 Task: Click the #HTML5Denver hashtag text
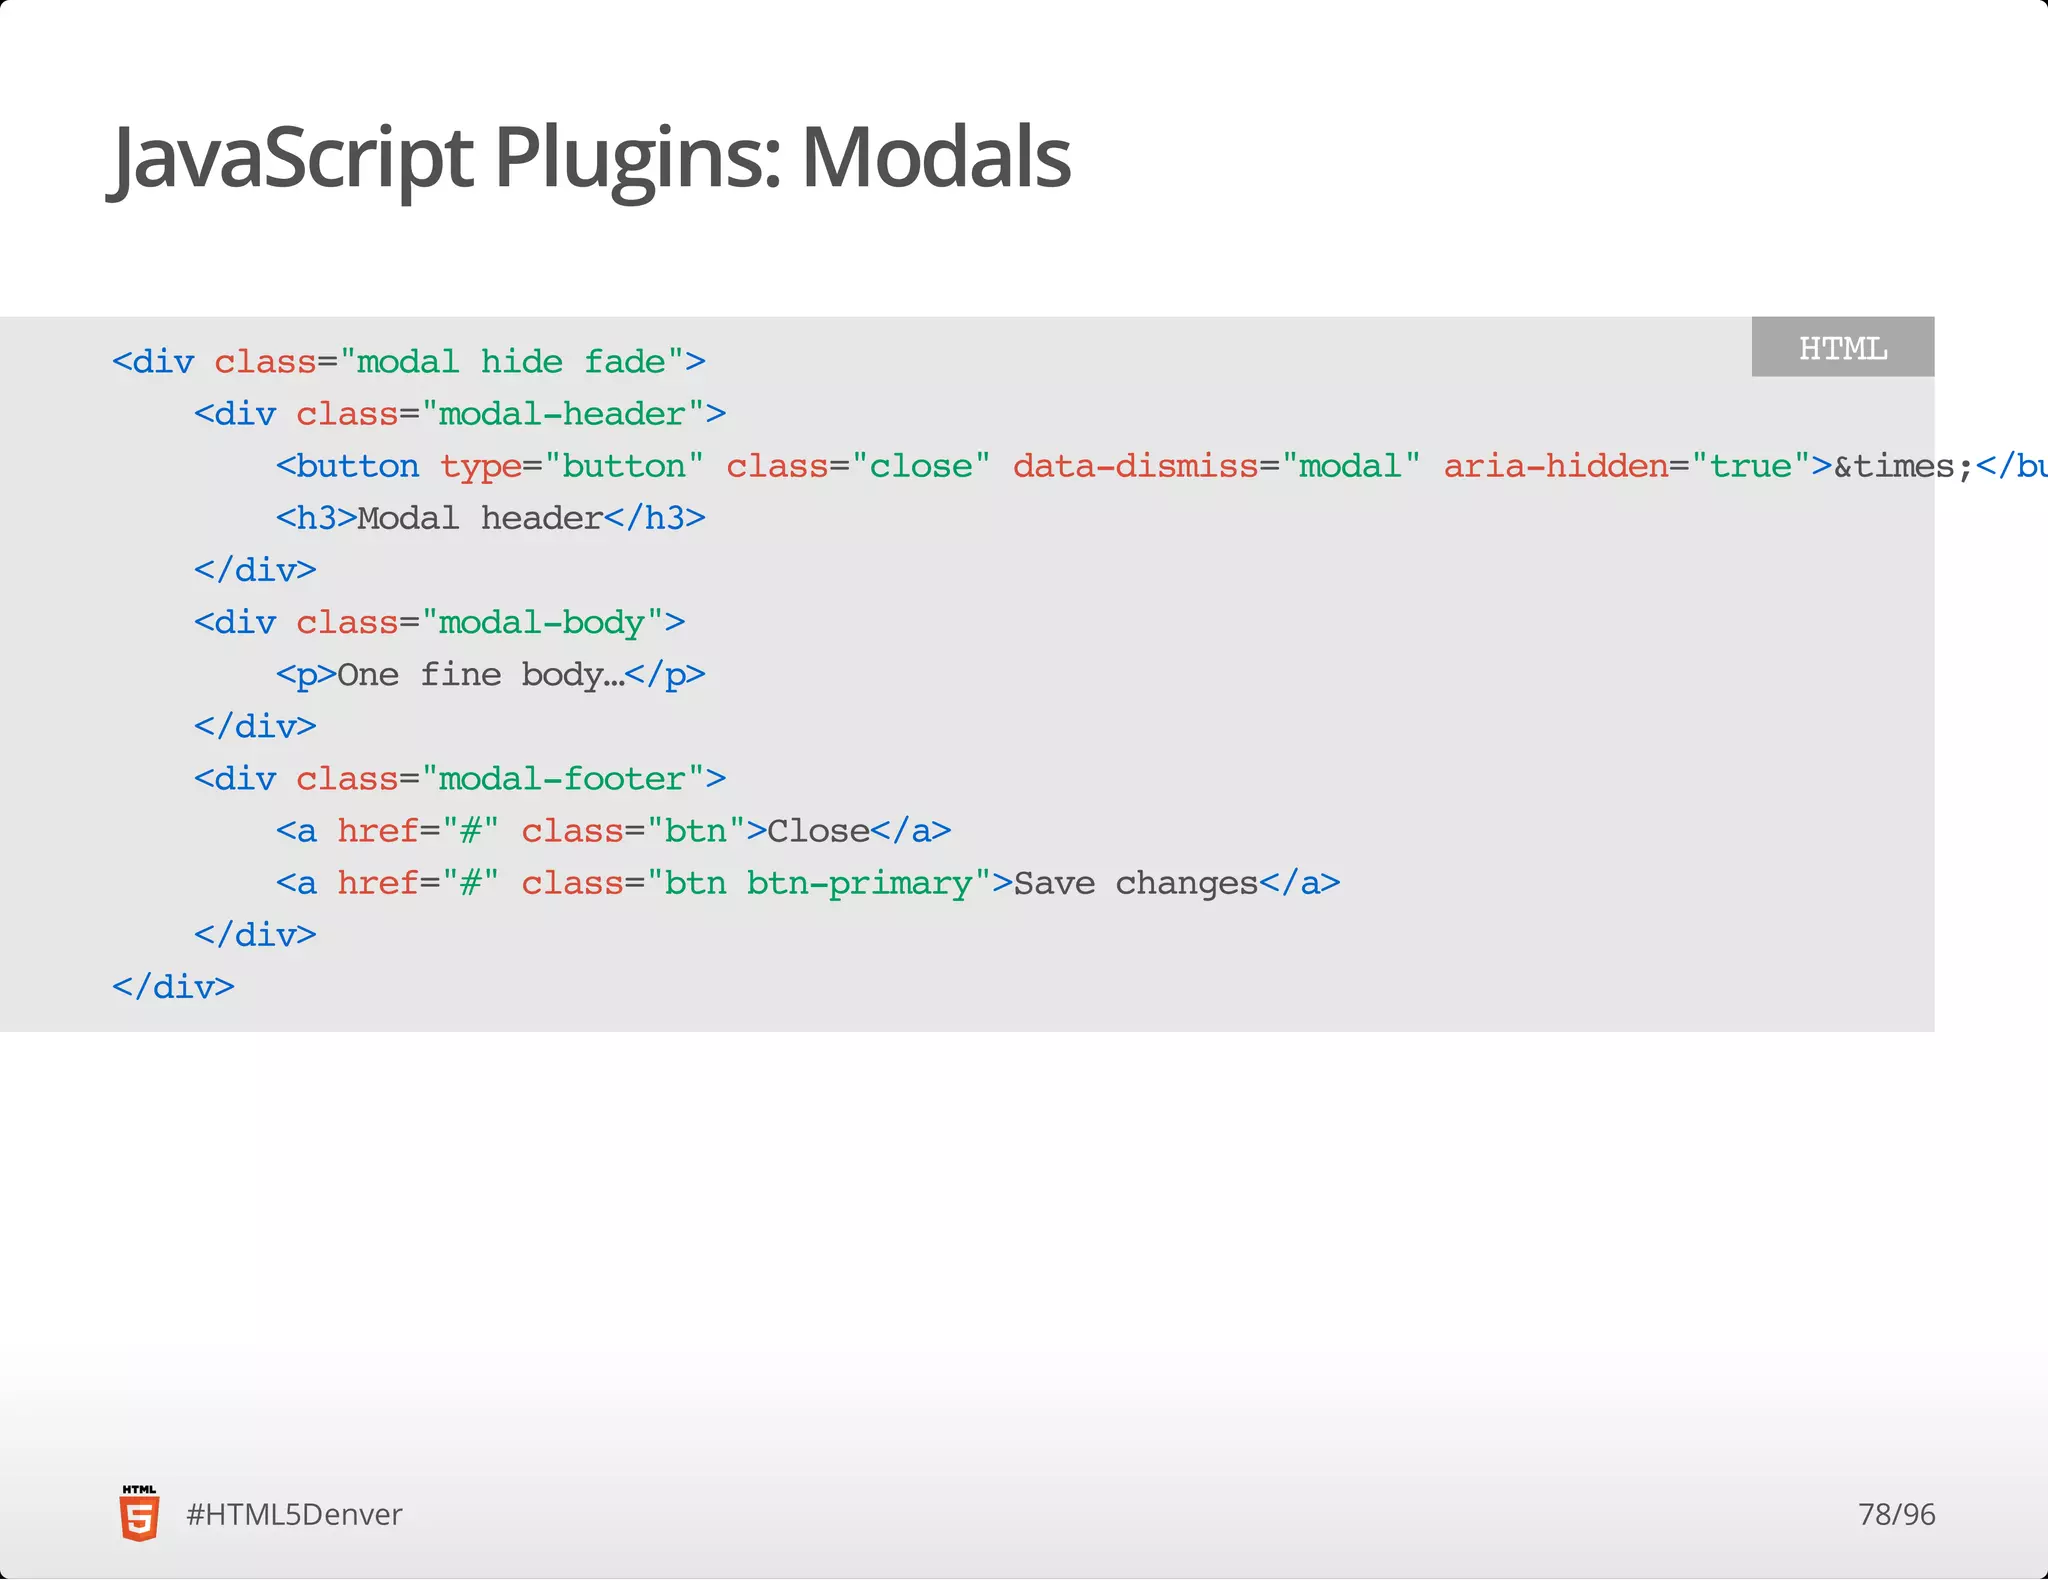coord(294,1515)
